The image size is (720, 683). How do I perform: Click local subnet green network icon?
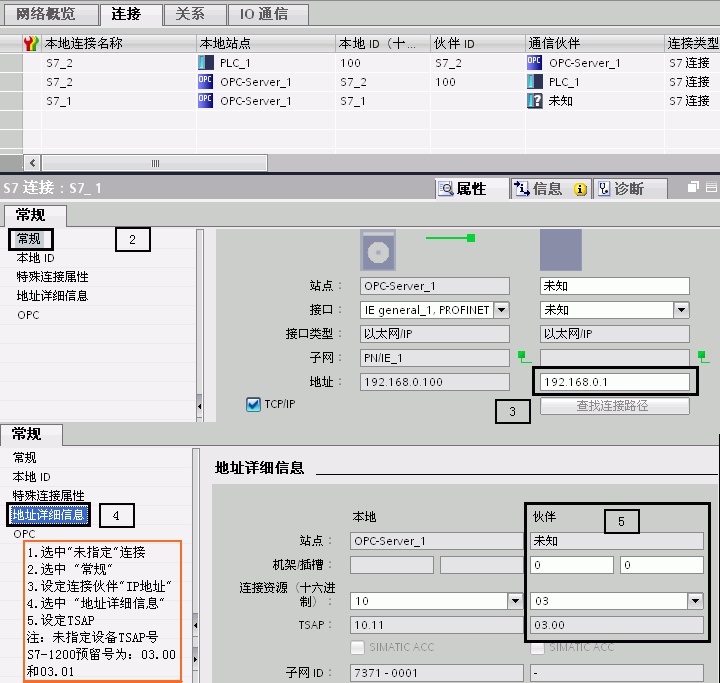click(x=524, y=357)
